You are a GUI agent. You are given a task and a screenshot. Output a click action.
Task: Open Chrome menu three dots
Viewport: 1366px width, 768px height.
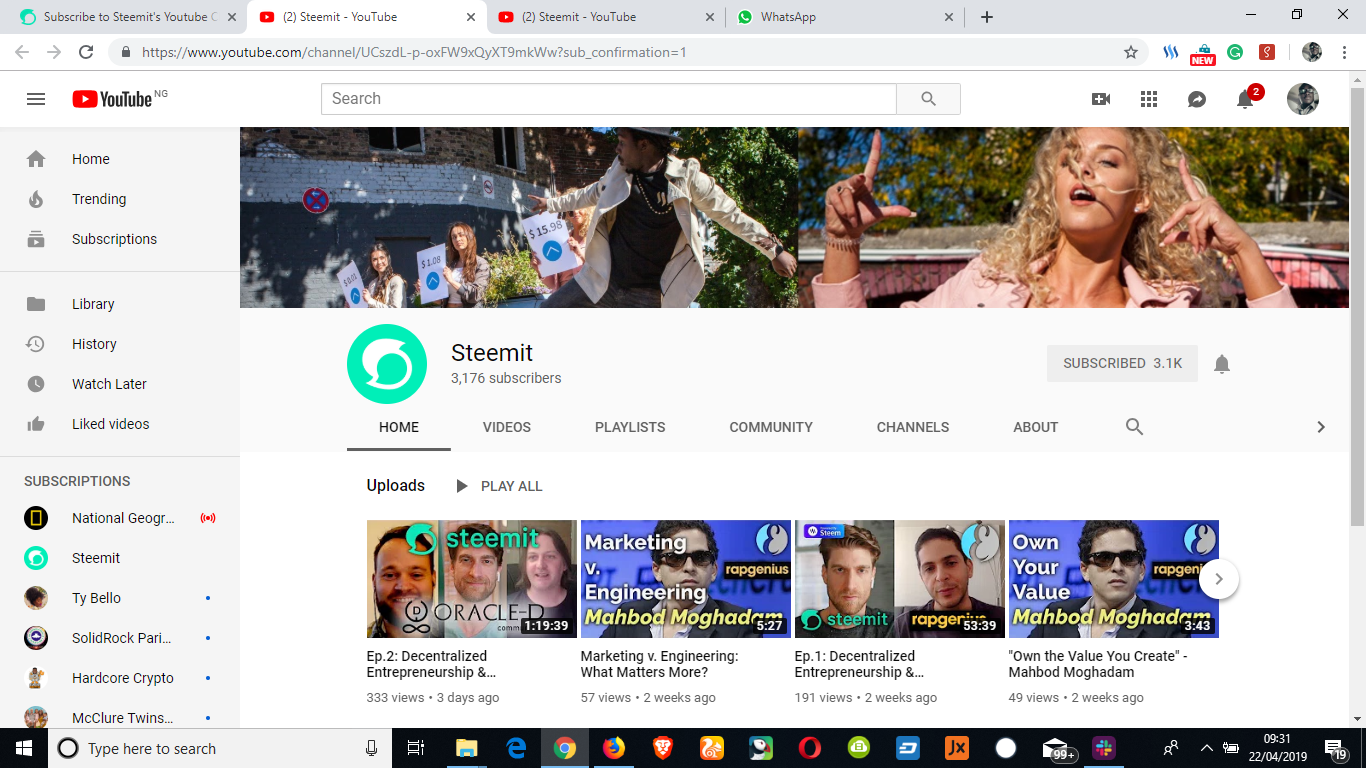1344,52
